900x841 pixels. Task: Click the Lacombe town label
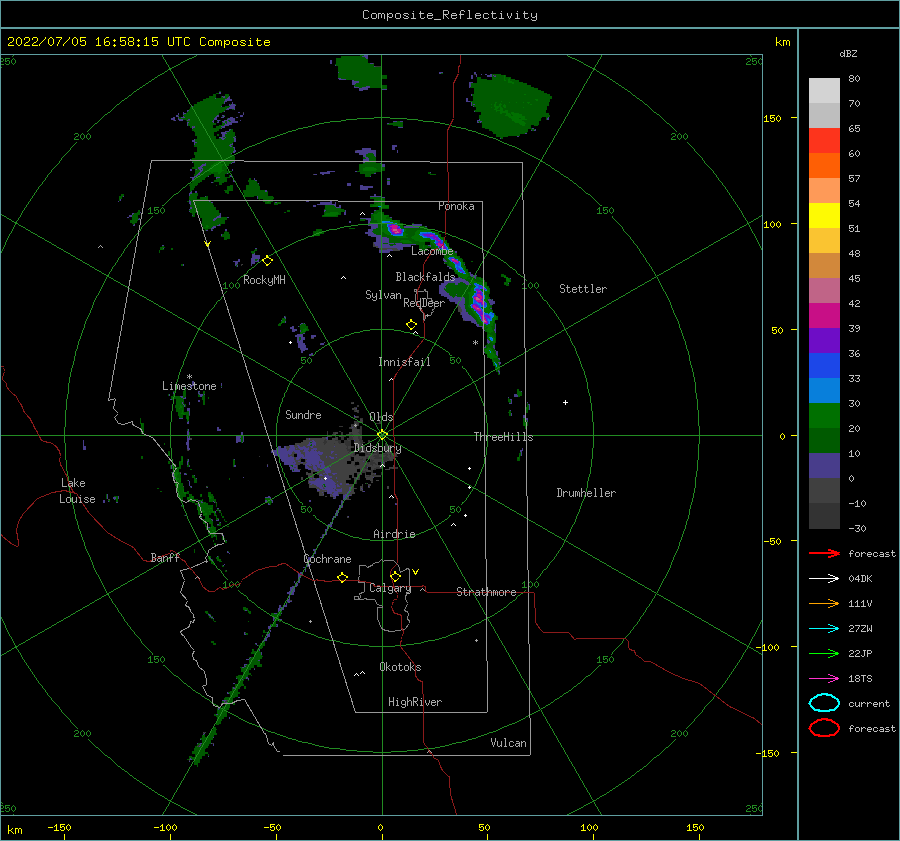click(432, 251)
